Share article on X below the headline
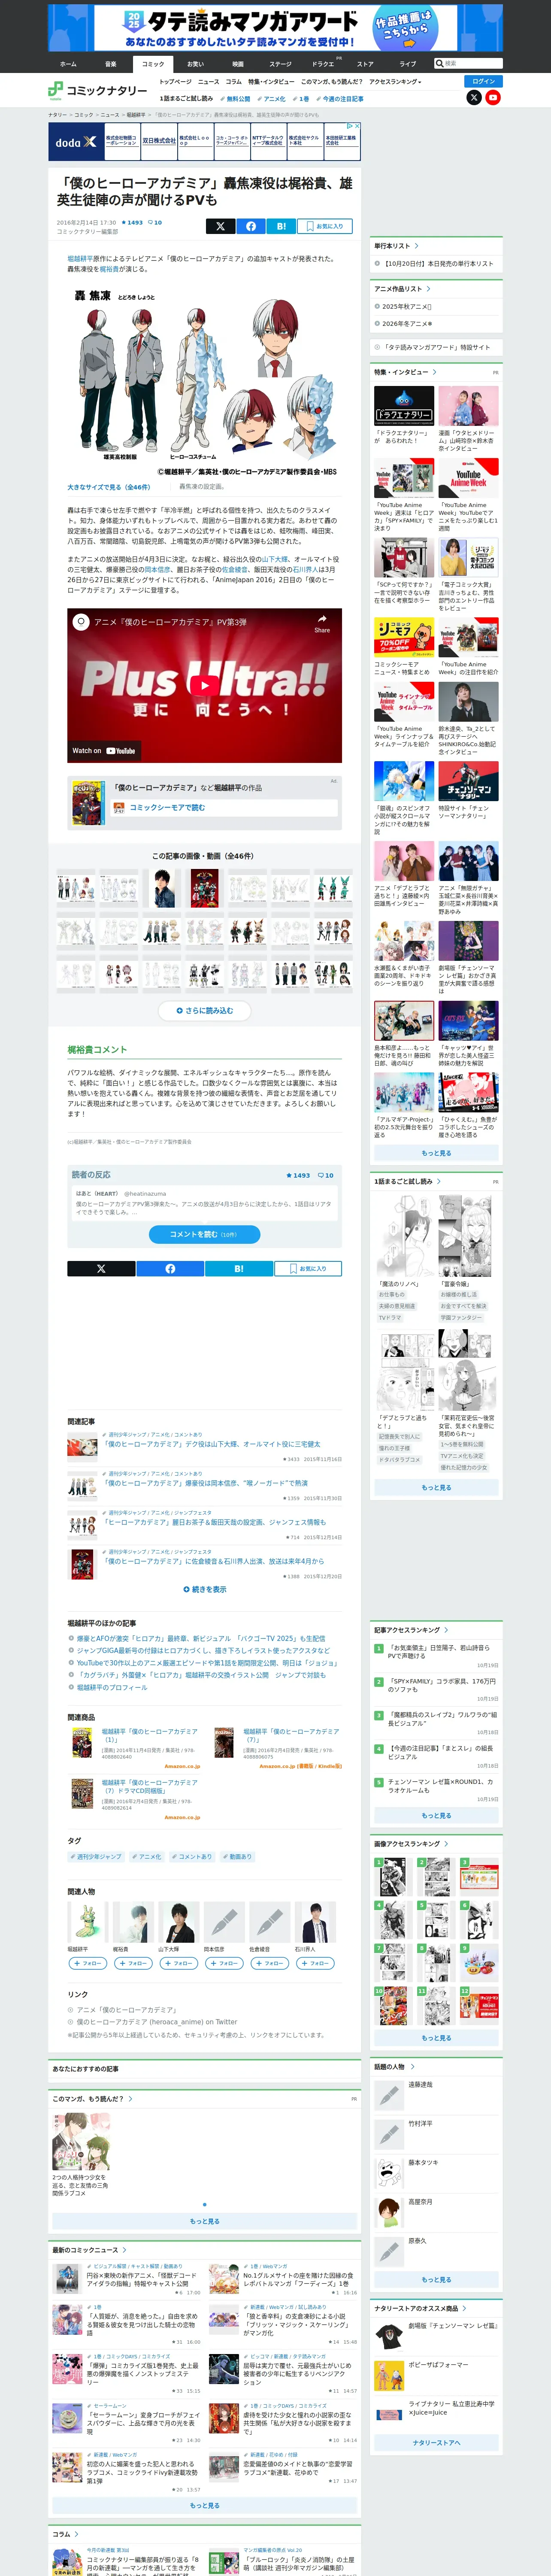The height and width of the screenshot is (2576, 551). coord(221,226)
